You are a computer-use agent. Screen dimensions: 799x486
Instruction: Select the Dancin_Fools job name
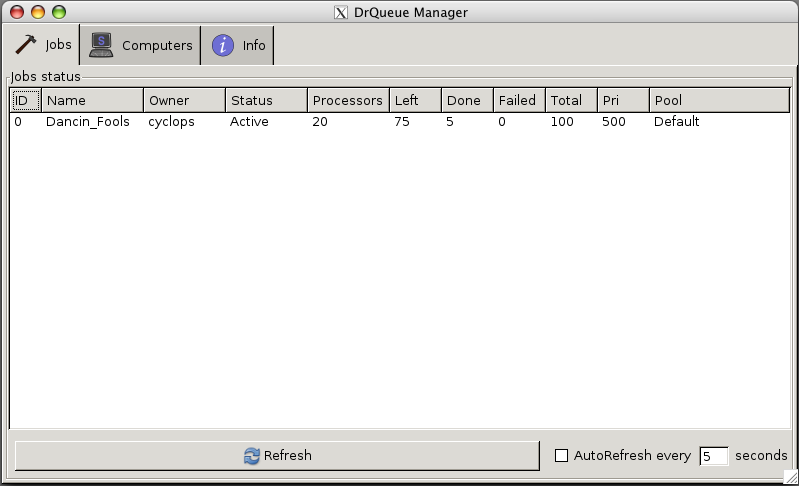click(x=88, y=122)
